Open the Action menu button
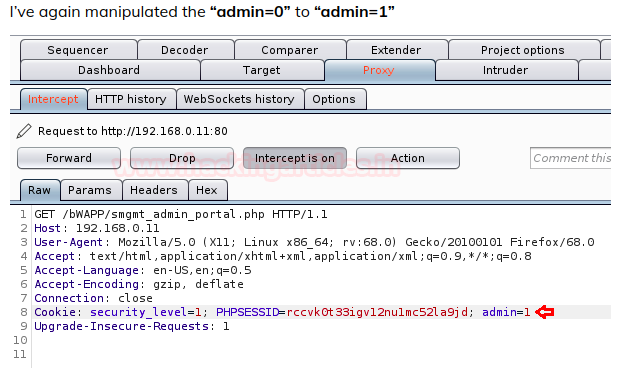Screen dimensions: 618x368 pyautogui.click(x=408, y=158)
